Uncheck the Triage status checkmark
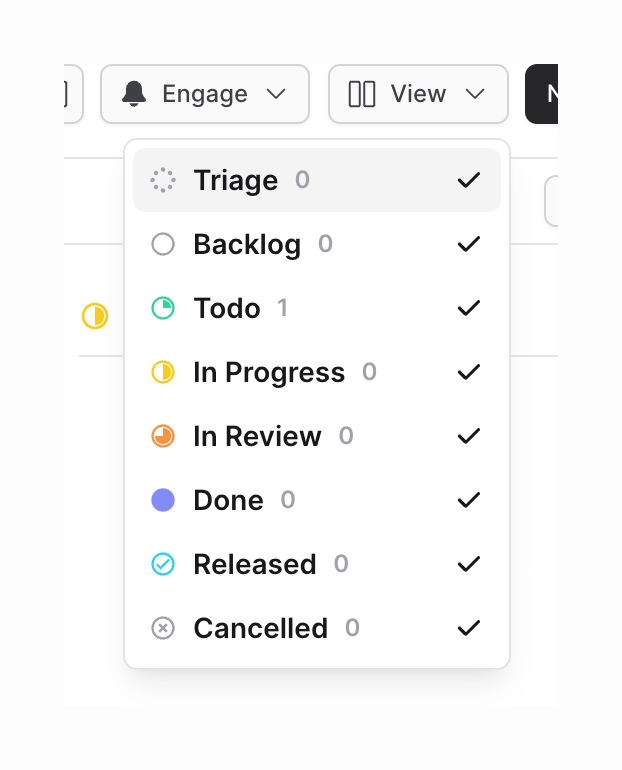Screen dimensions: 622x770 (468, 180)
